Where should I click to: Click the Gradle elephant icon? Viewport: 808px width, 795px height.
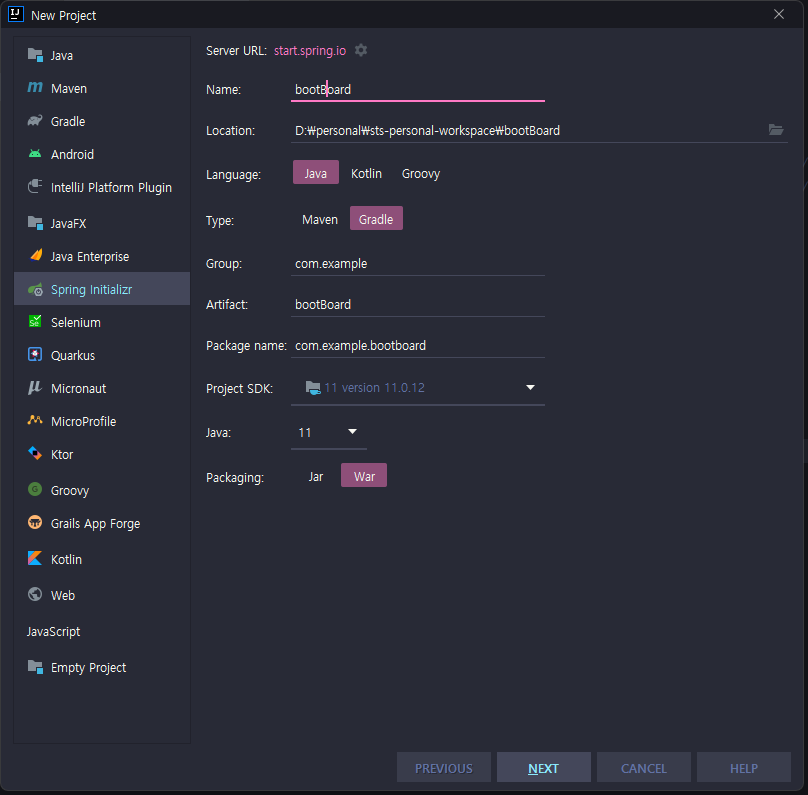(35, 121)
